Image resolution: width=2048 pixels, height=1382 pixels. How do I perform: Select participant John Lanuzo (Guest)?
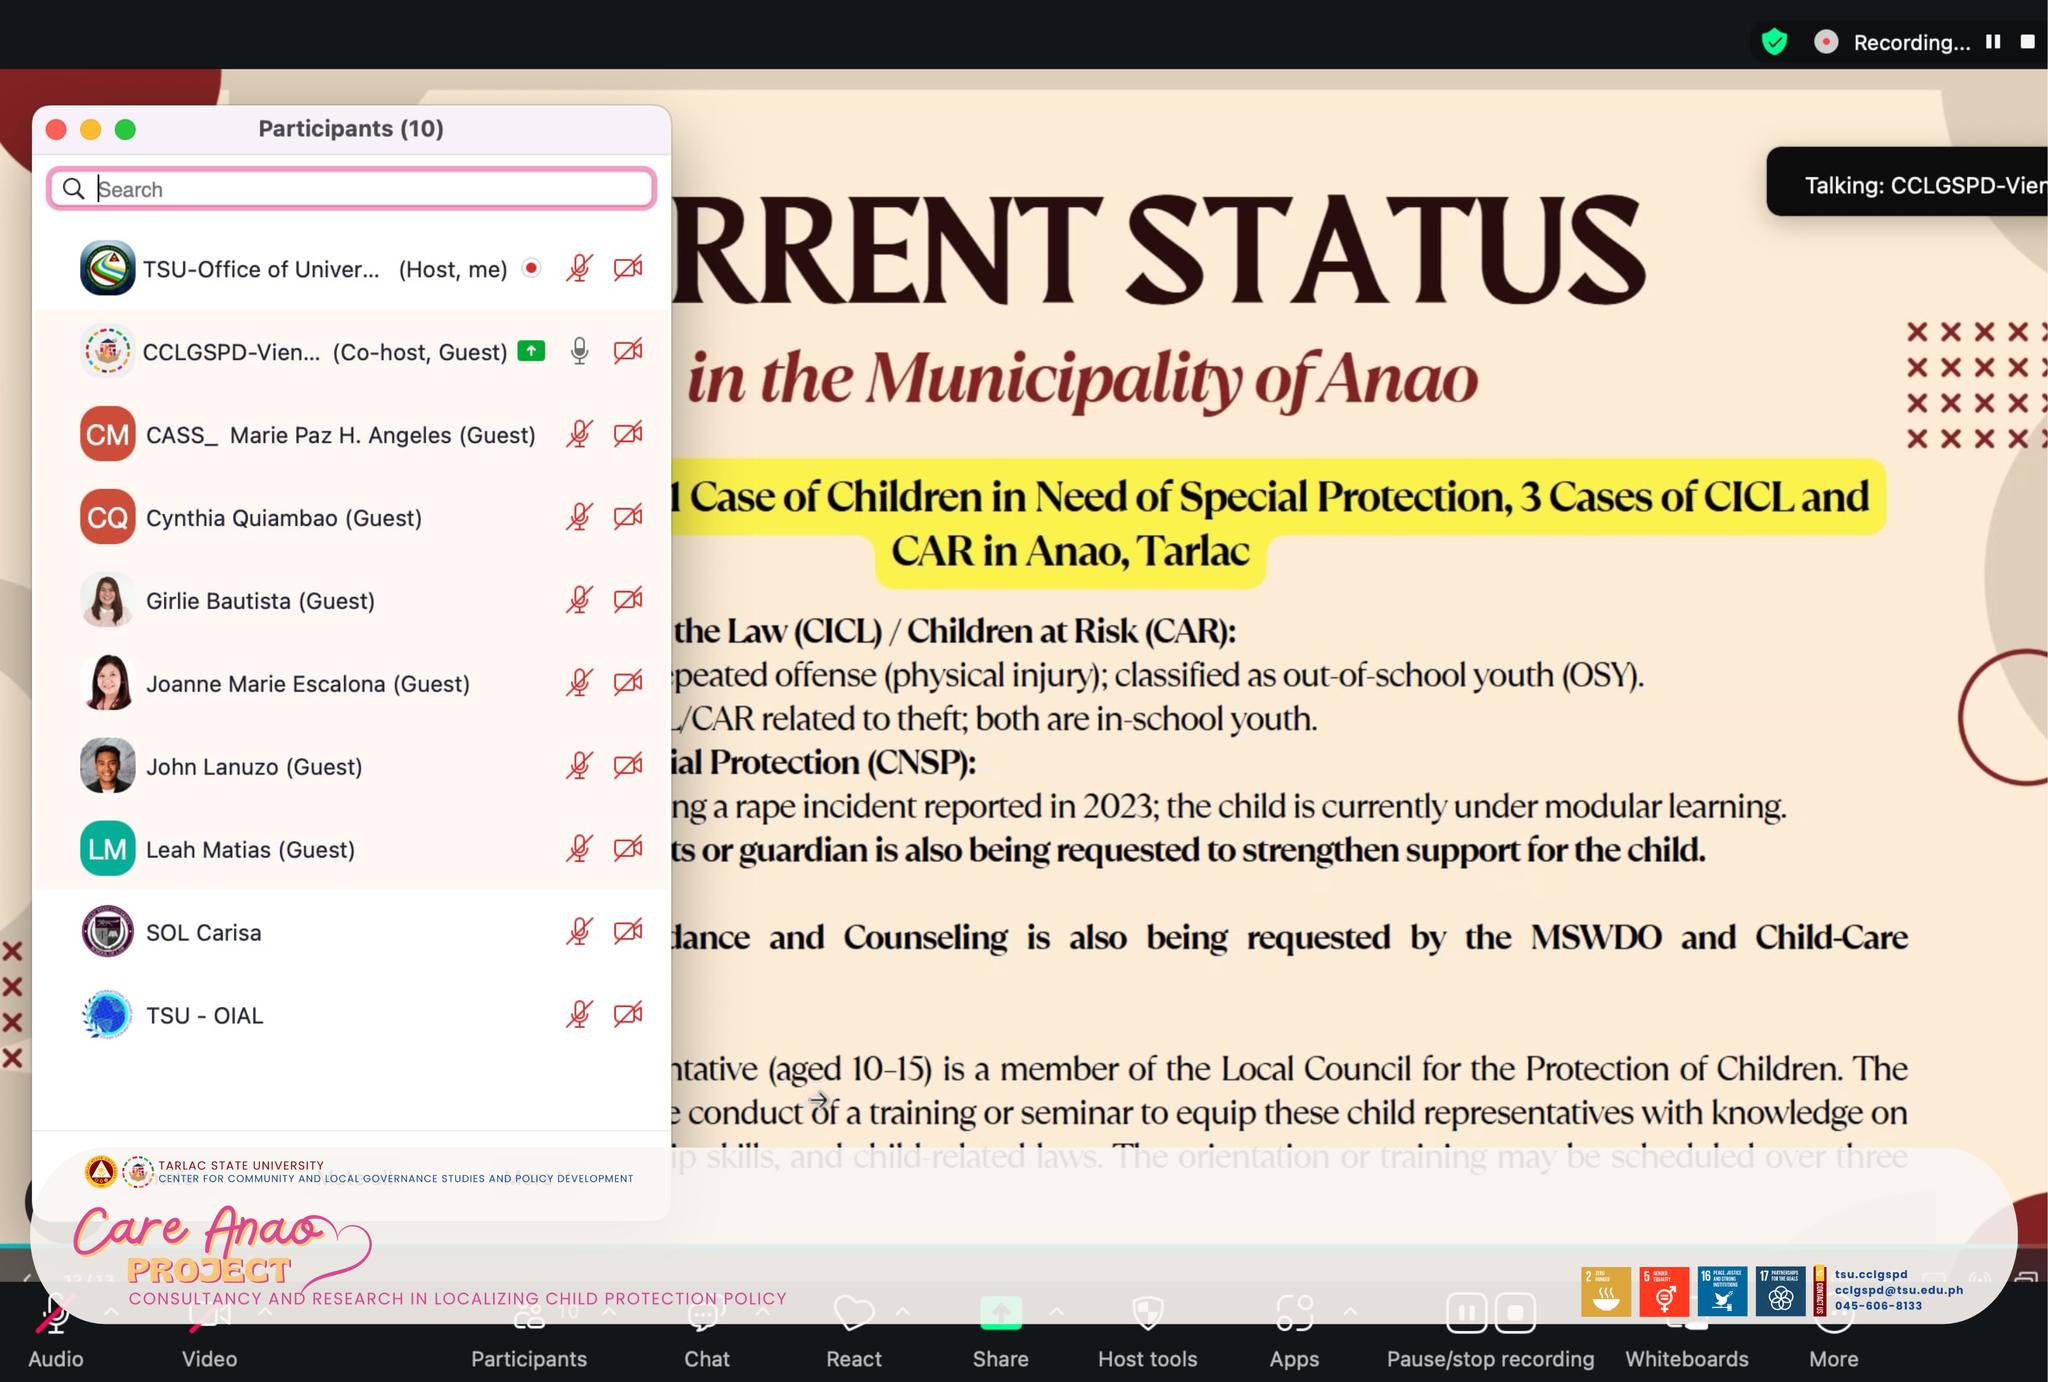pyautogui.click(x=351, y=766)
